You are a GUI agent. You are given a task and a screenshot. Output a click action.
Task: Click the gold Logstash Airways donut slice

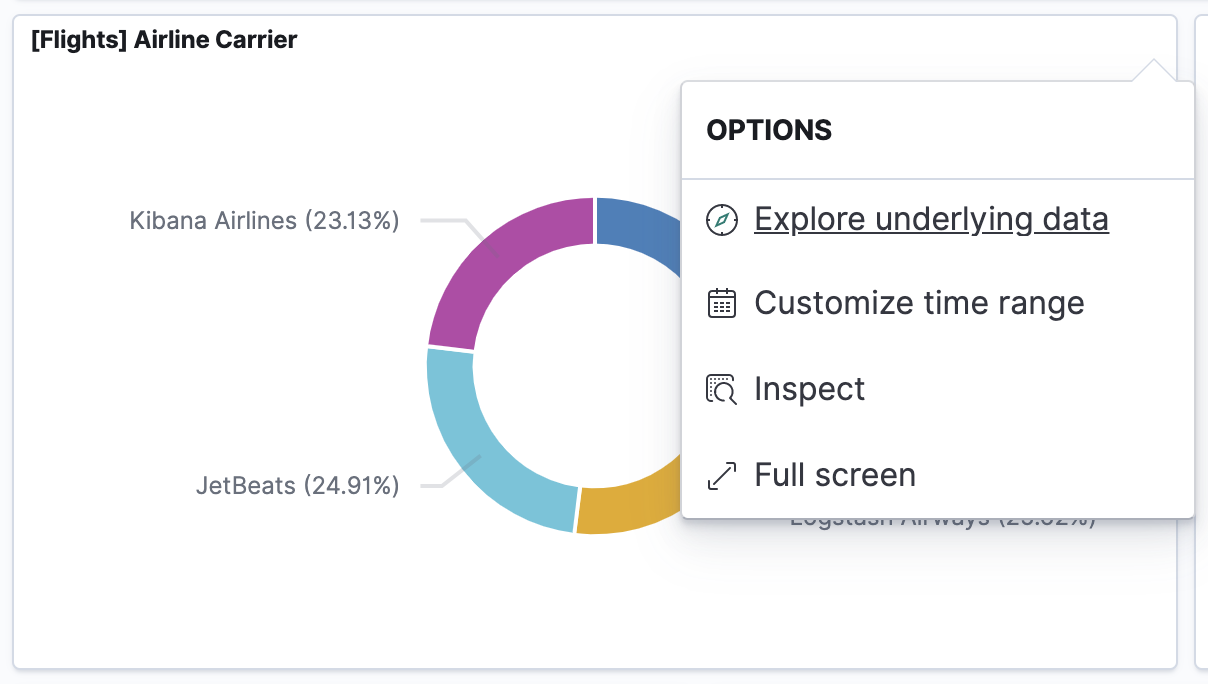pos(620,510)
